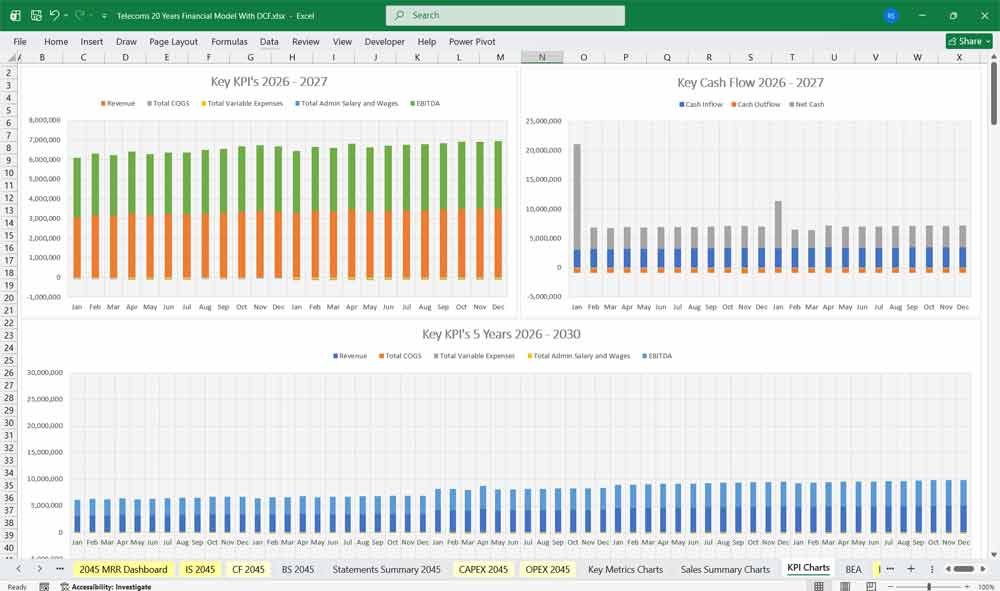Image resolution: width=1000 pixels, height=591 pixels.
Task: Open the CAPEX 2045 sheet tab
Action: [x=483, y=569]
